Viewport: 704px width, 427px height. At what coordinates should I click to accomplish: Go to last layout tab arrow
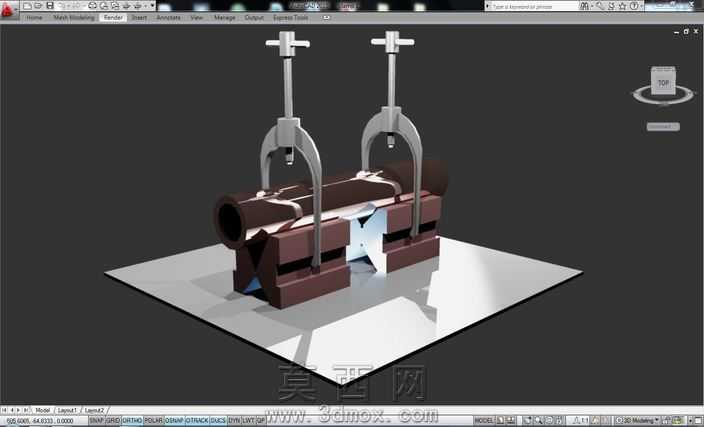pos(26,410)
